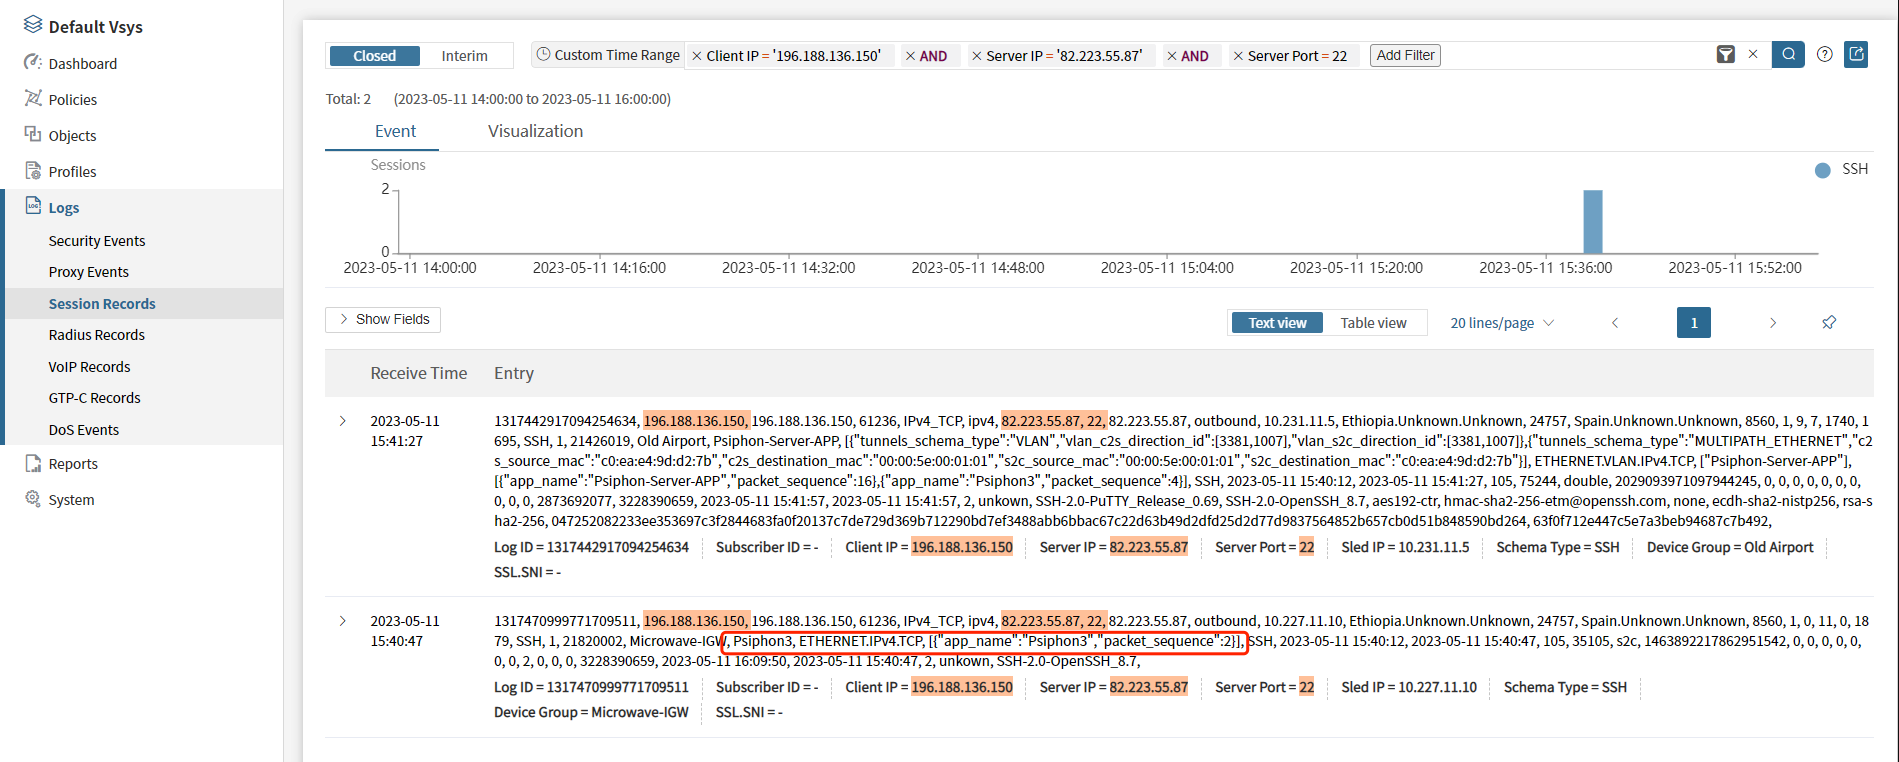The width and height of the screenshot is (1899, 762).
Task: Expand the 15:41:27 log entry row
Action: pyautogui.click(x=343, y=421)
